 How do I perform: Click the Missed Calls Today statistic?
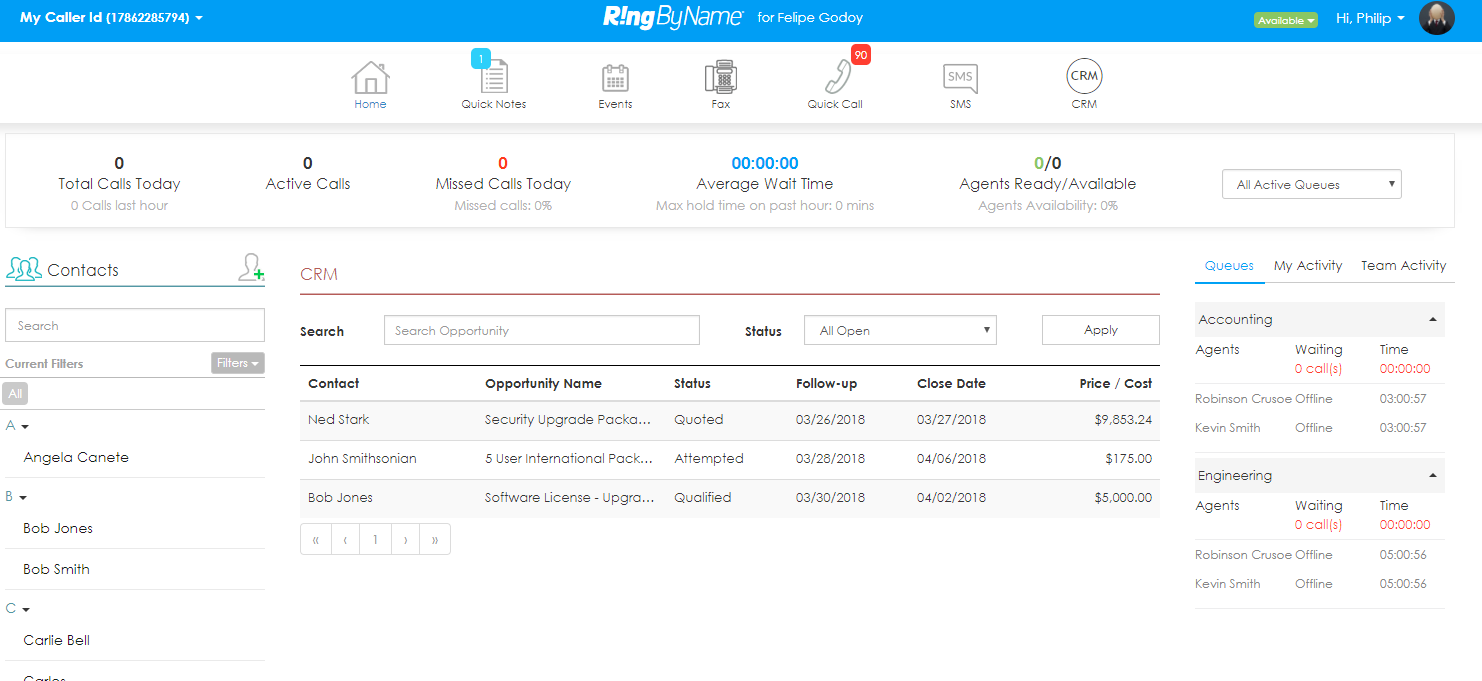point(503,184)
